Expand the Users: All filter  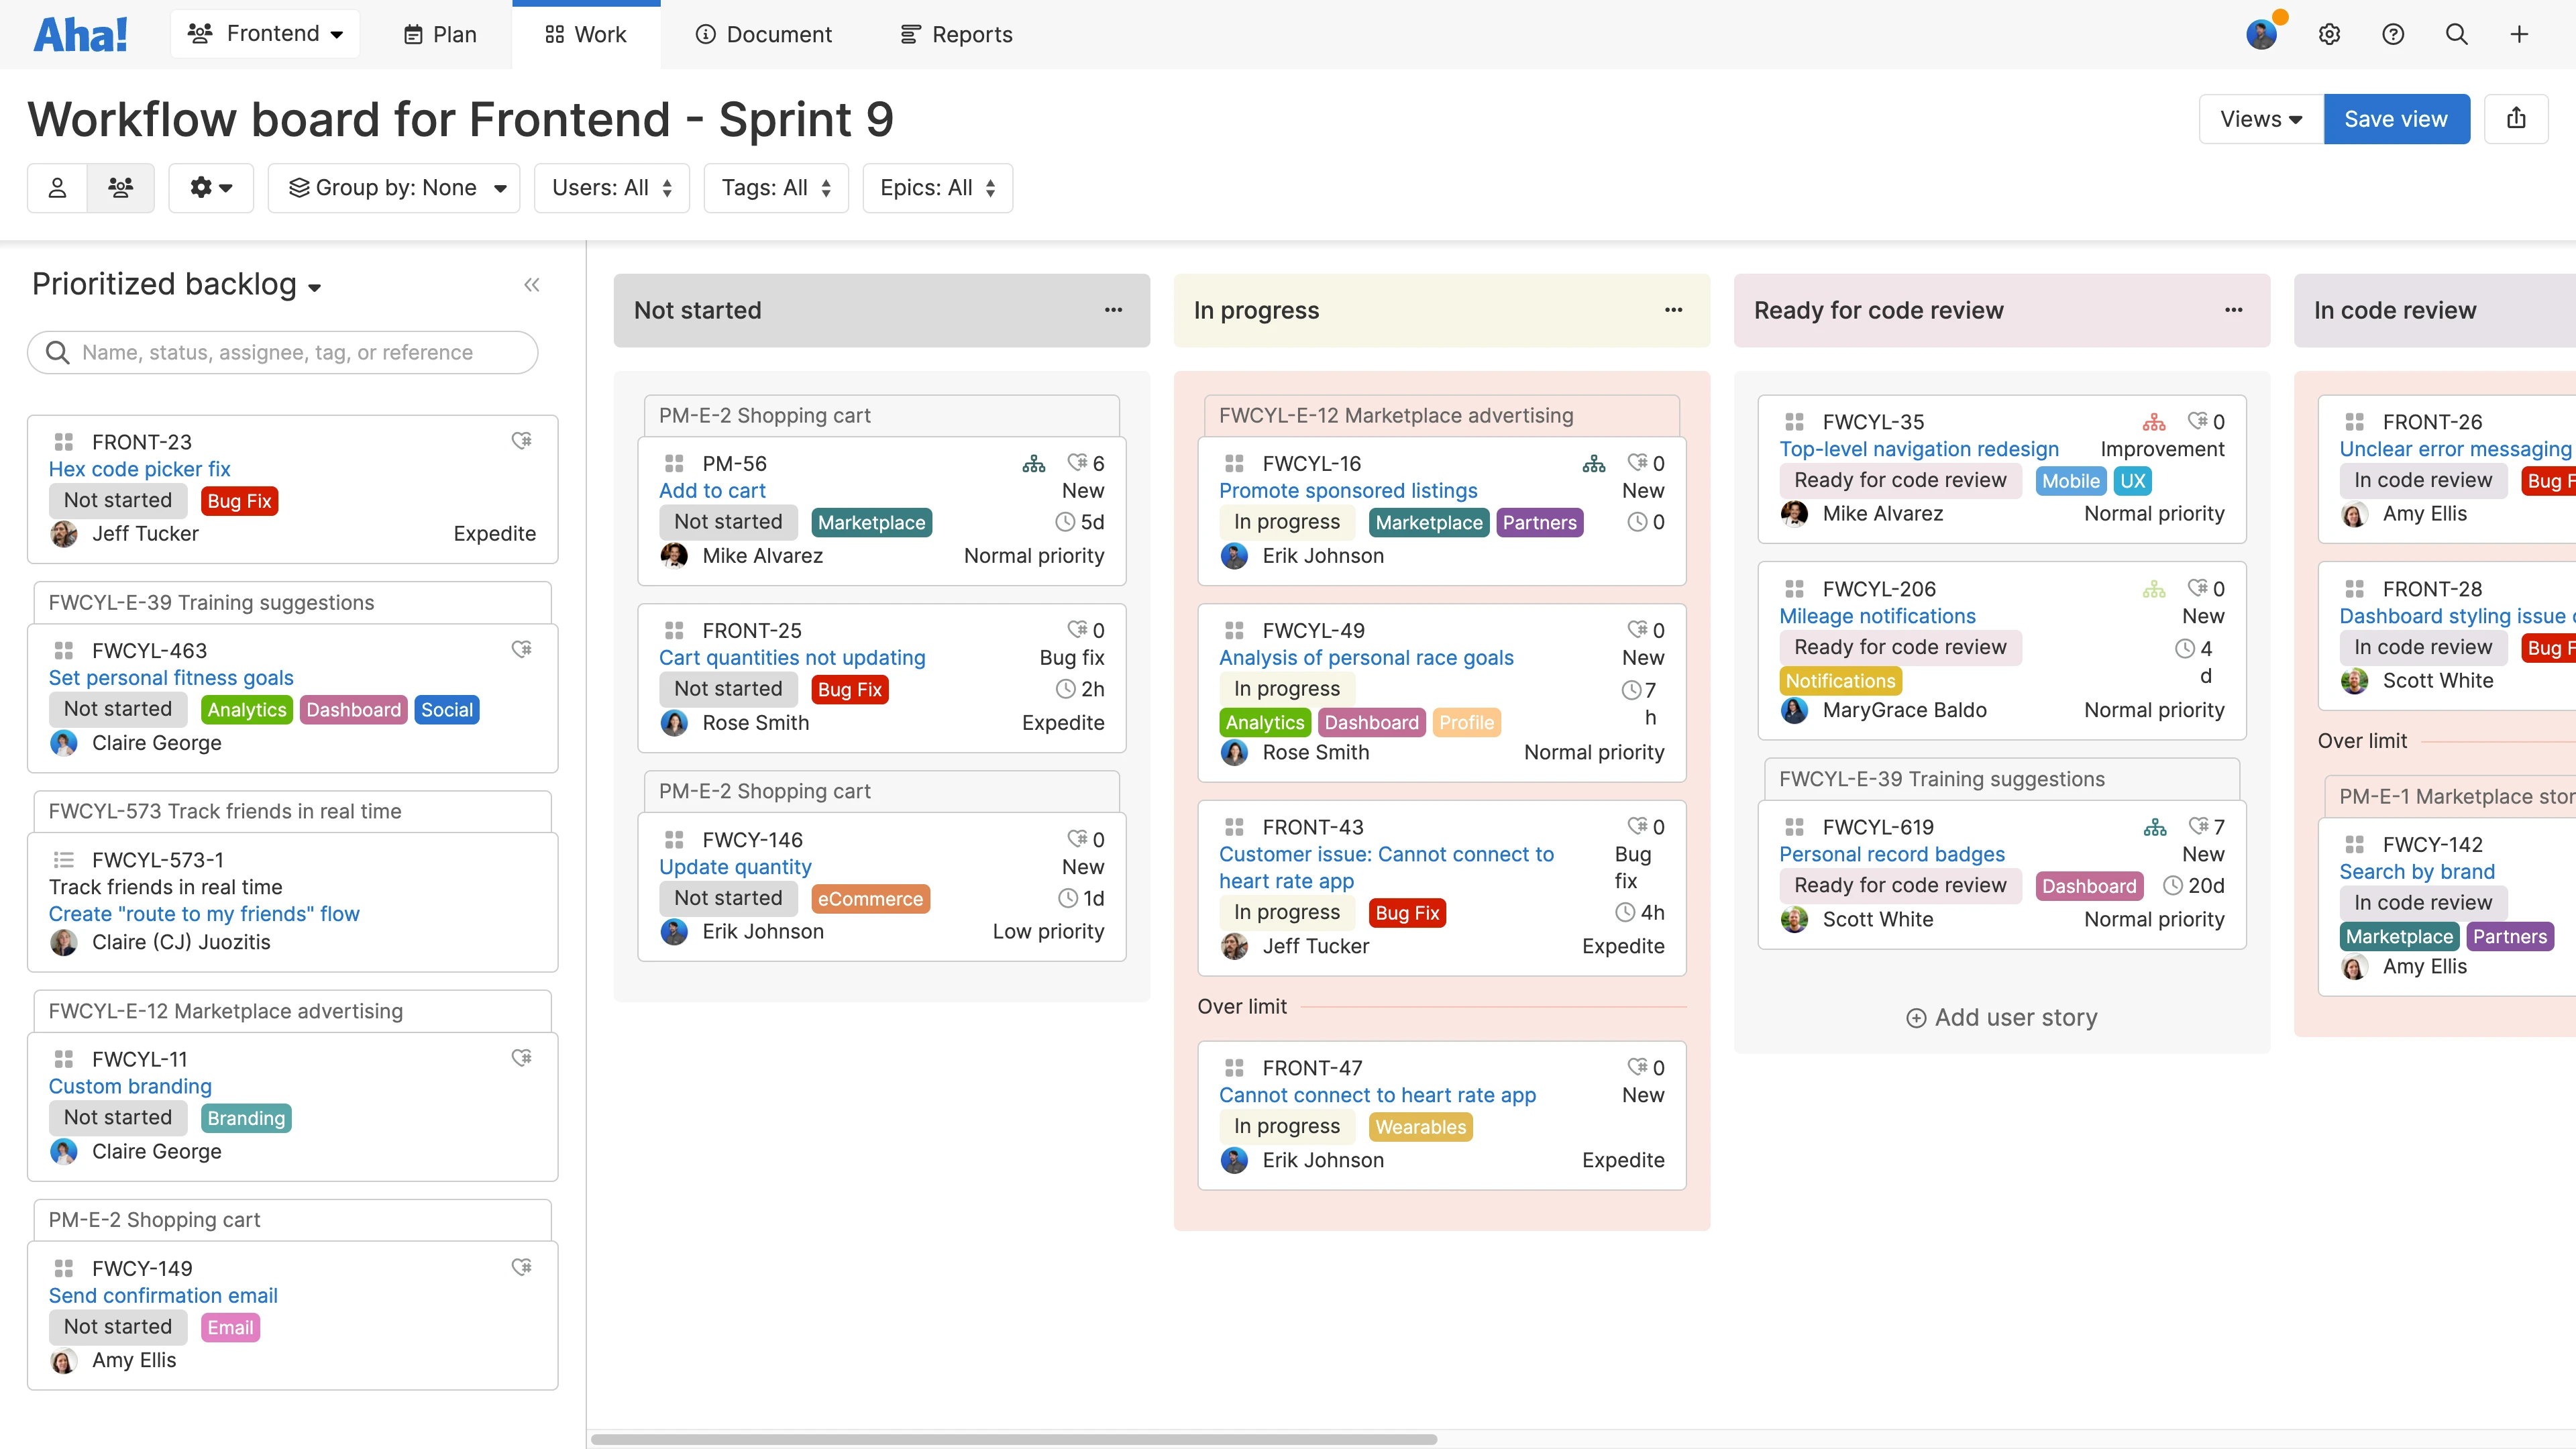point(611,188)
